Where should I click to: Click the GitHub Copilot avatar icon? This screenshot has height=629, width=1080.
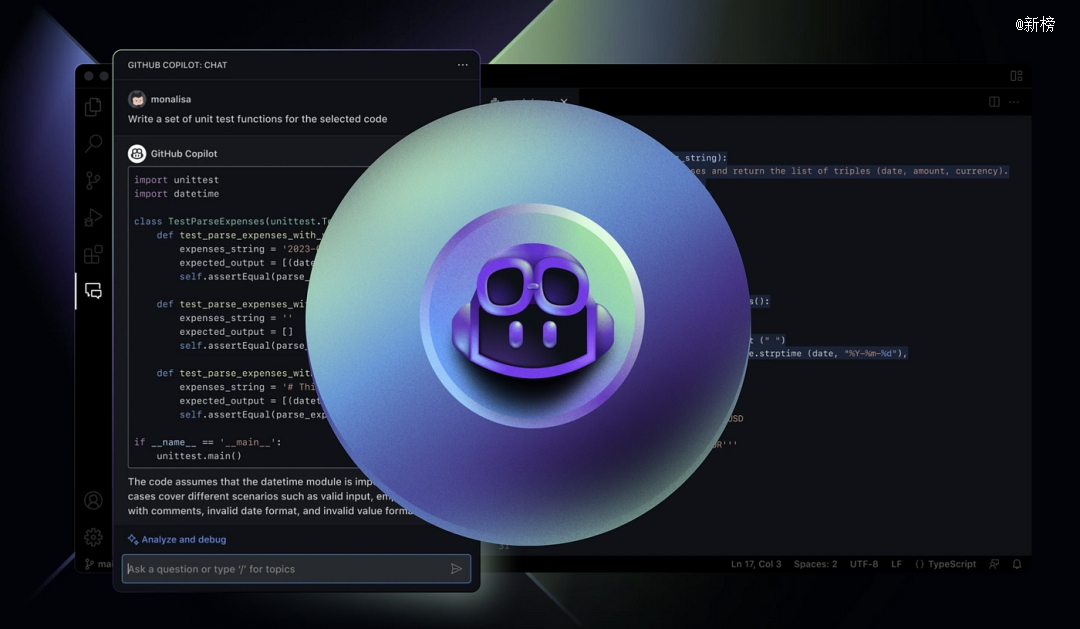click(x=137, y=154)
